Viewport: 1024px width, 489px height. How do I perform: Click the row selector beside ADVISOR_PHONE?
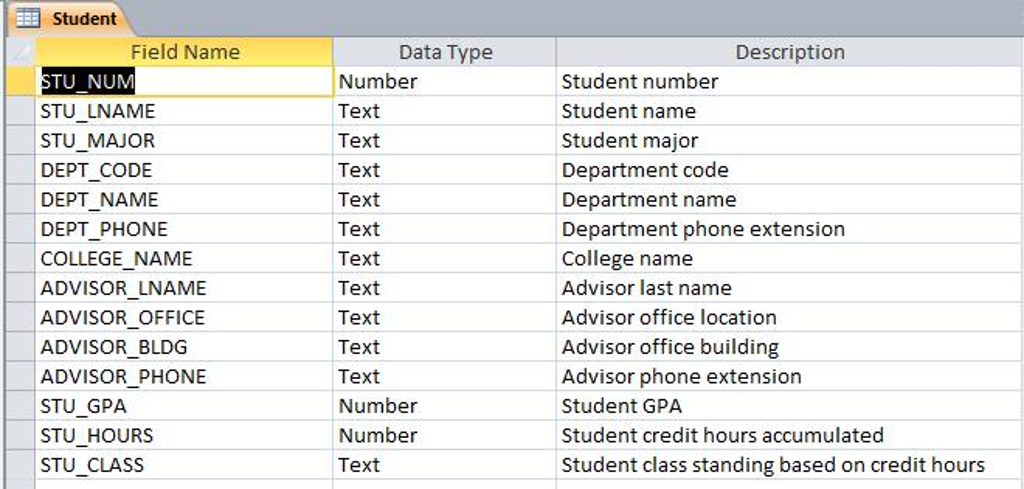[20, 377]
